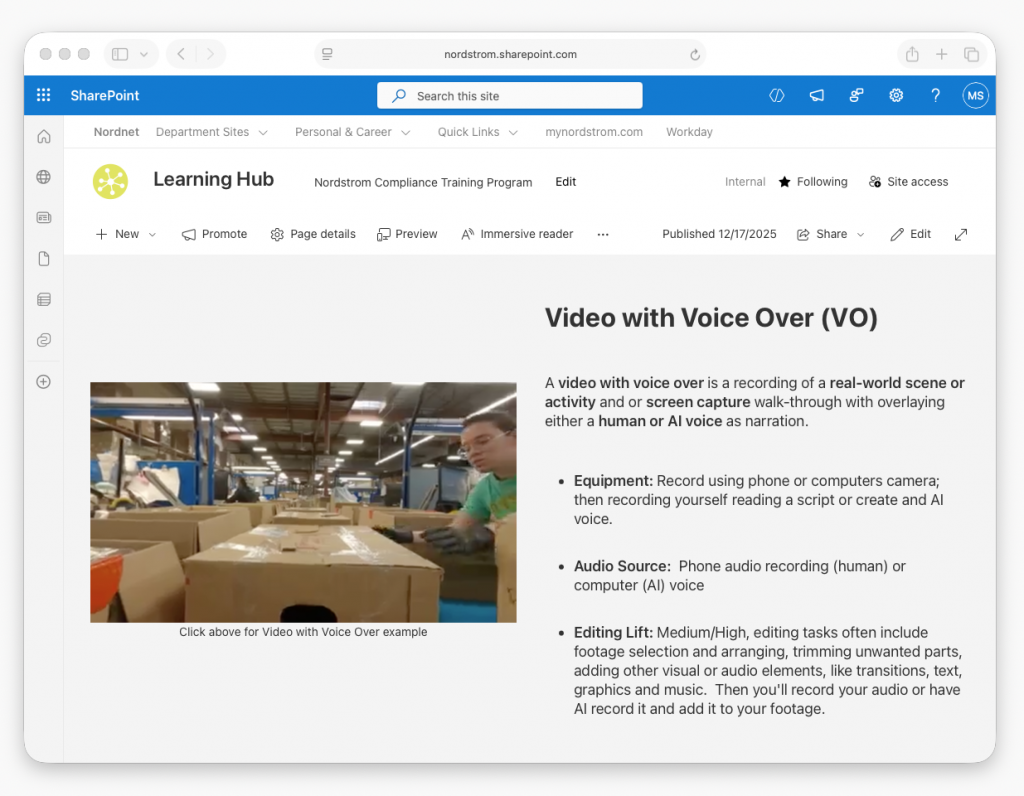Open the SharePoint app launcher grid
This screenshot has width=1024, height=796.
point(43,96)
